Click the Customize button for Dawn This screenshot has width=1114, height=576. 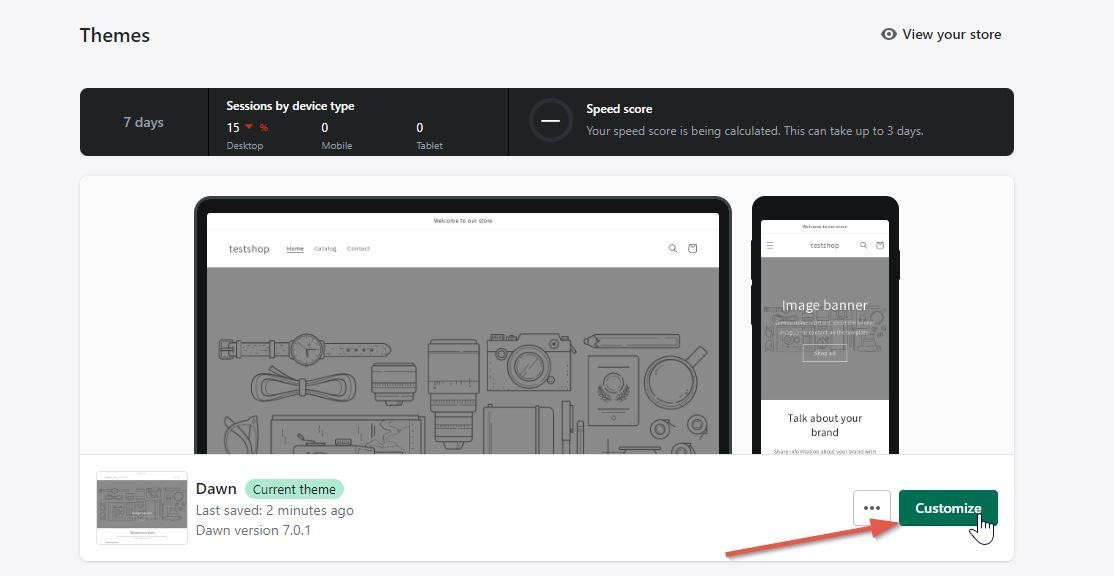[x=947, y=508]
